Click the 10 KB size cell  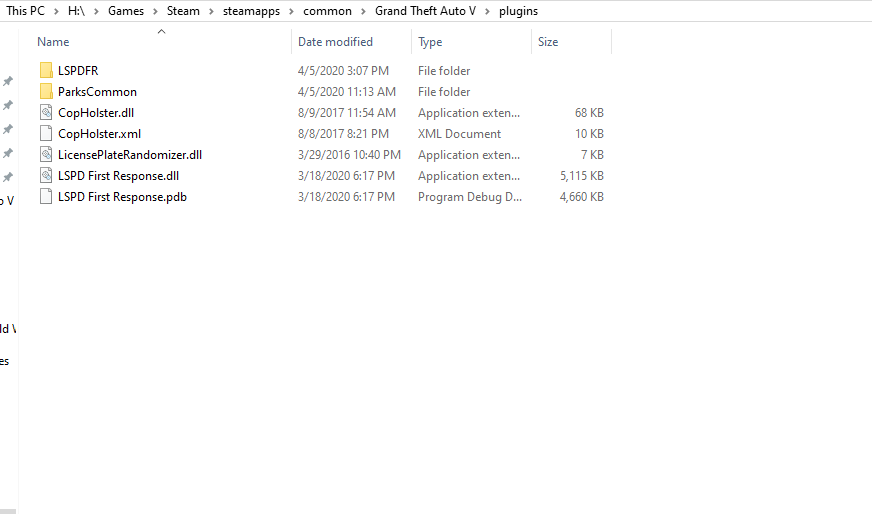click(589, 134)
